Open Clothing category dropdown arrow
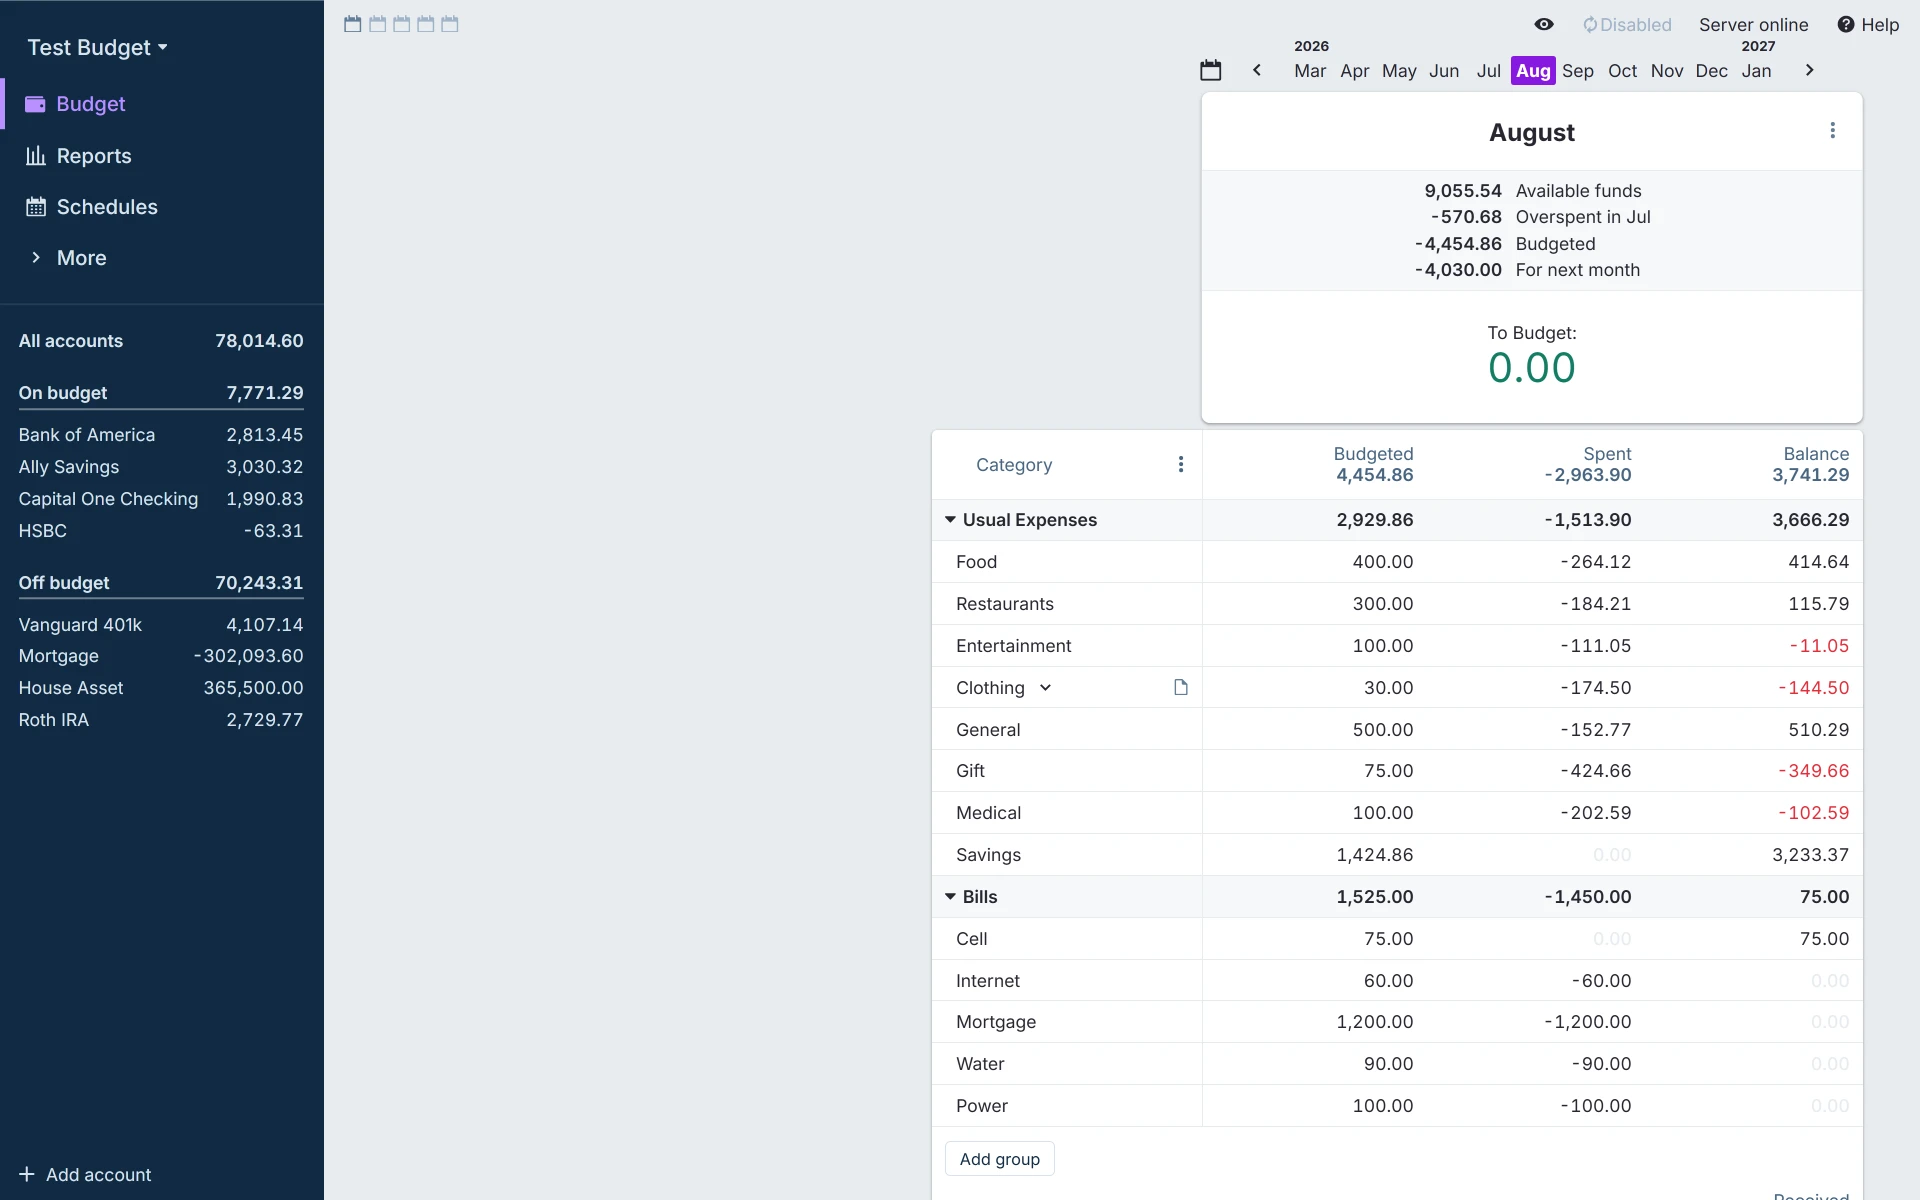The width and height of the screenshot is (1920, 1200). (1045, 688)
